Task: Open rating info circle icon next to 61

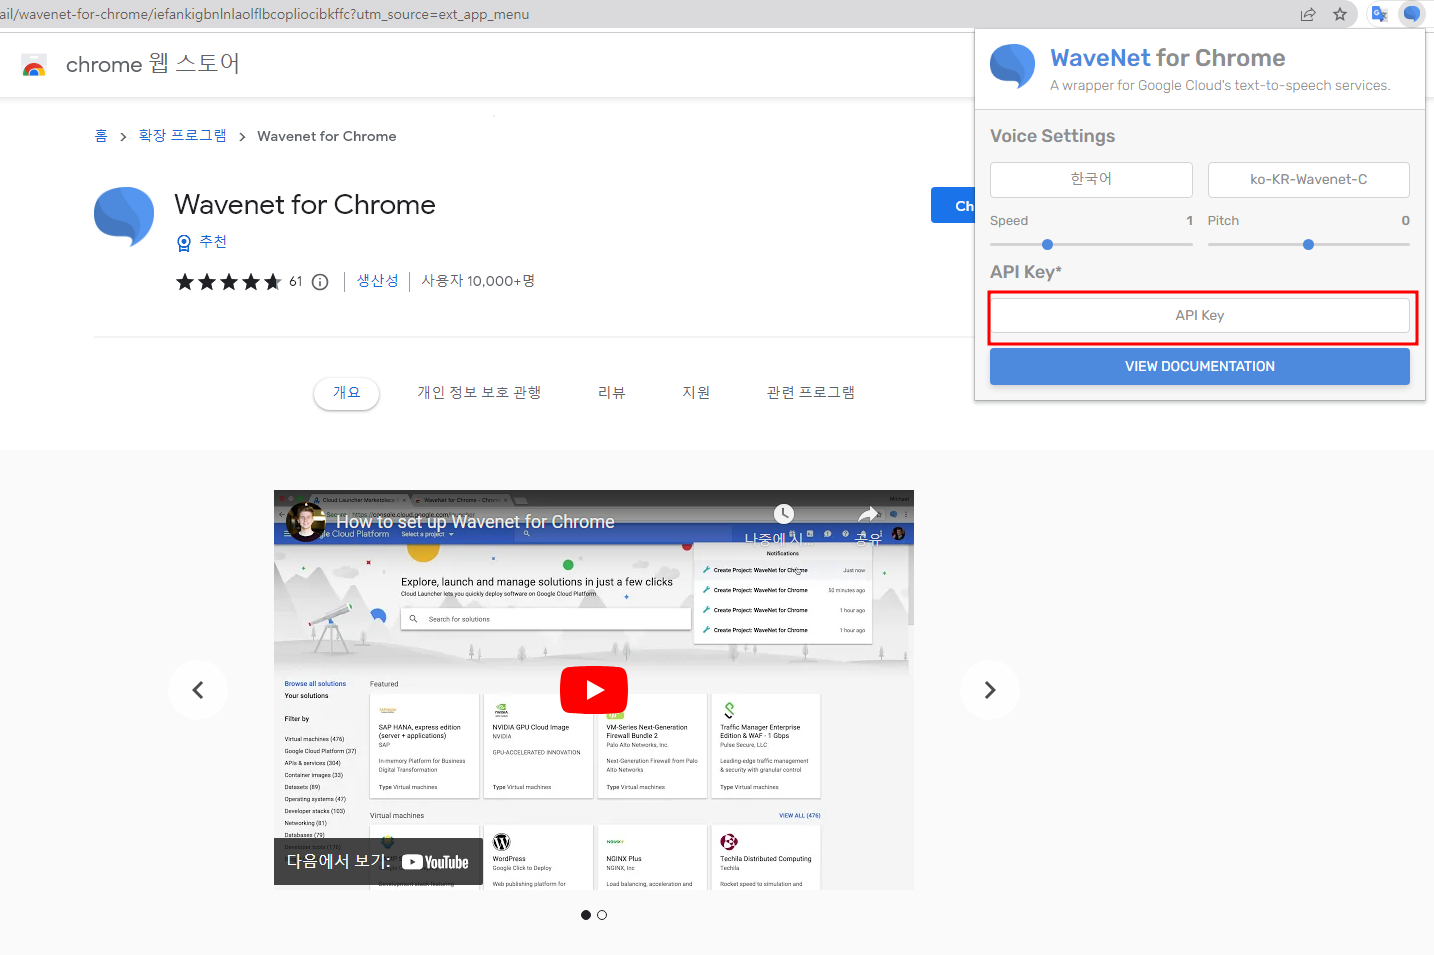Action: (320, 282)
